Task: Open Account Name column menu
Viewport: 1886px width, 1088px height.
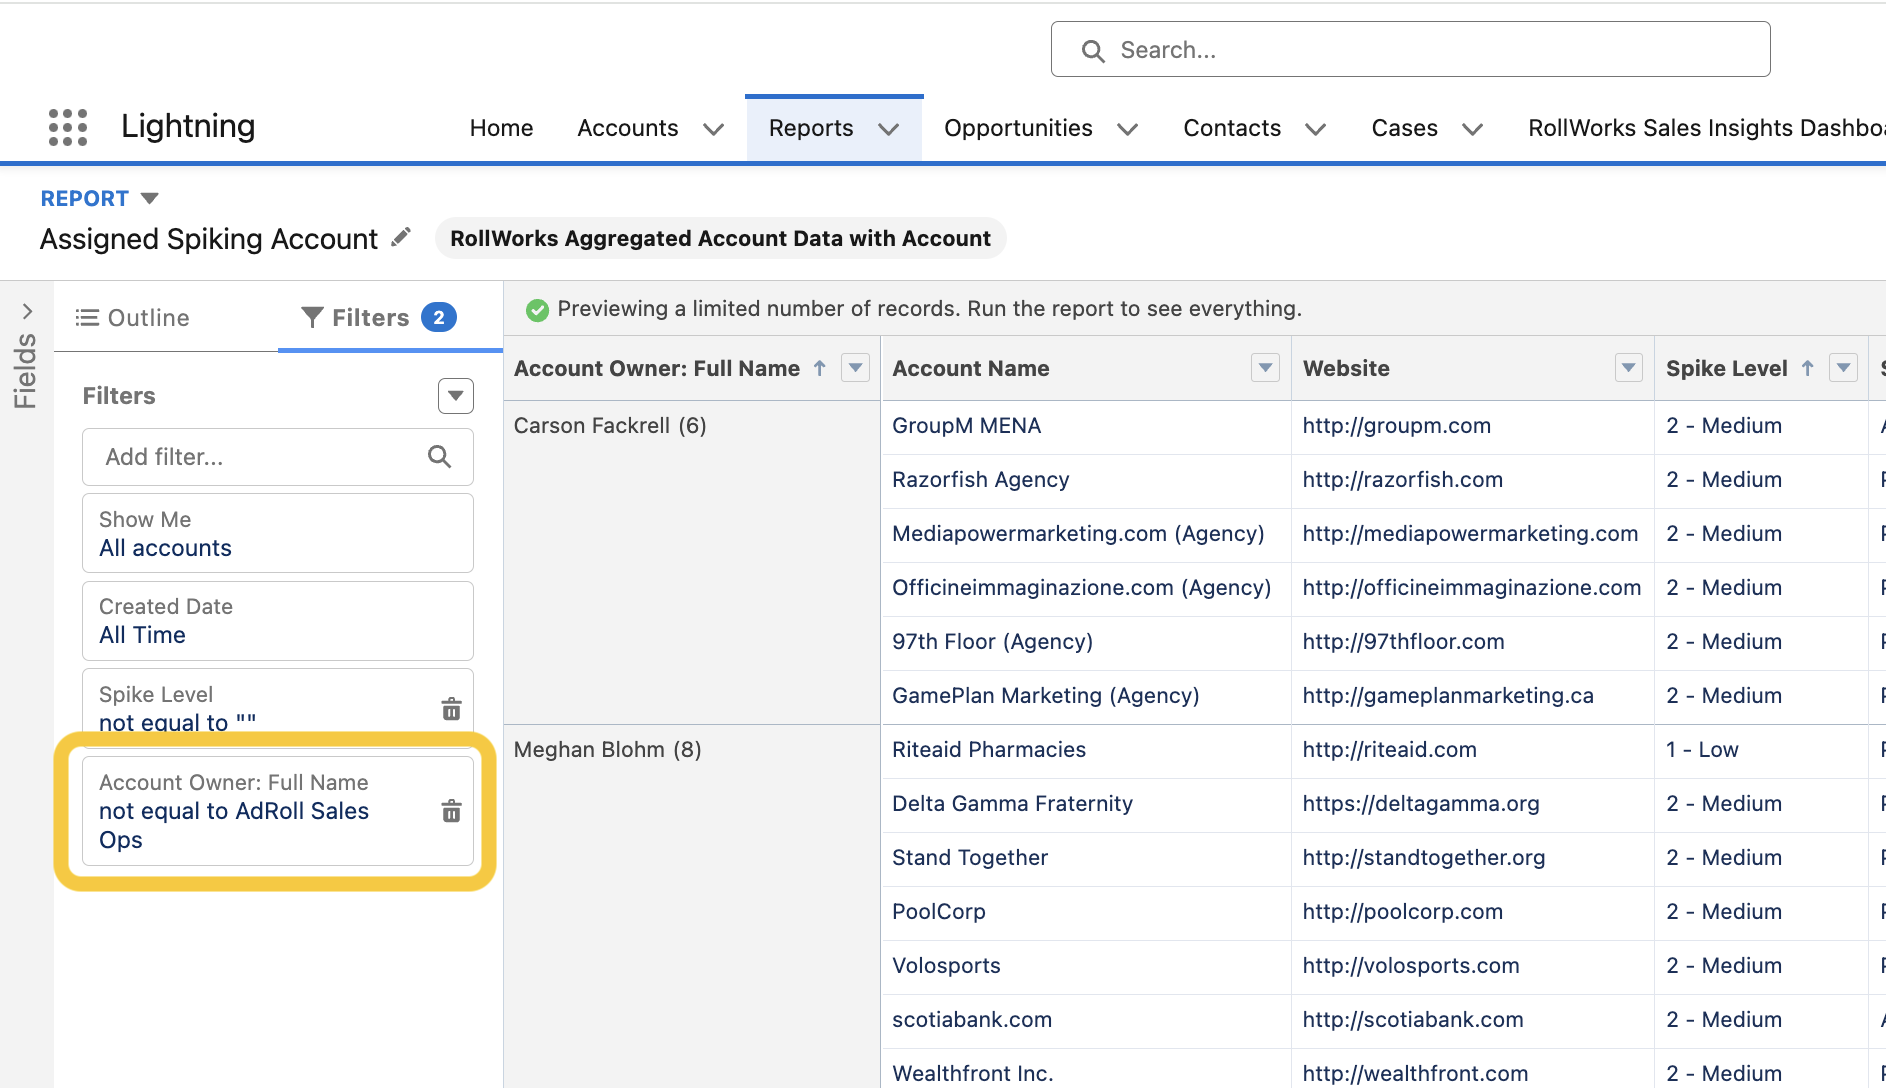Action: pos(1265,368)
